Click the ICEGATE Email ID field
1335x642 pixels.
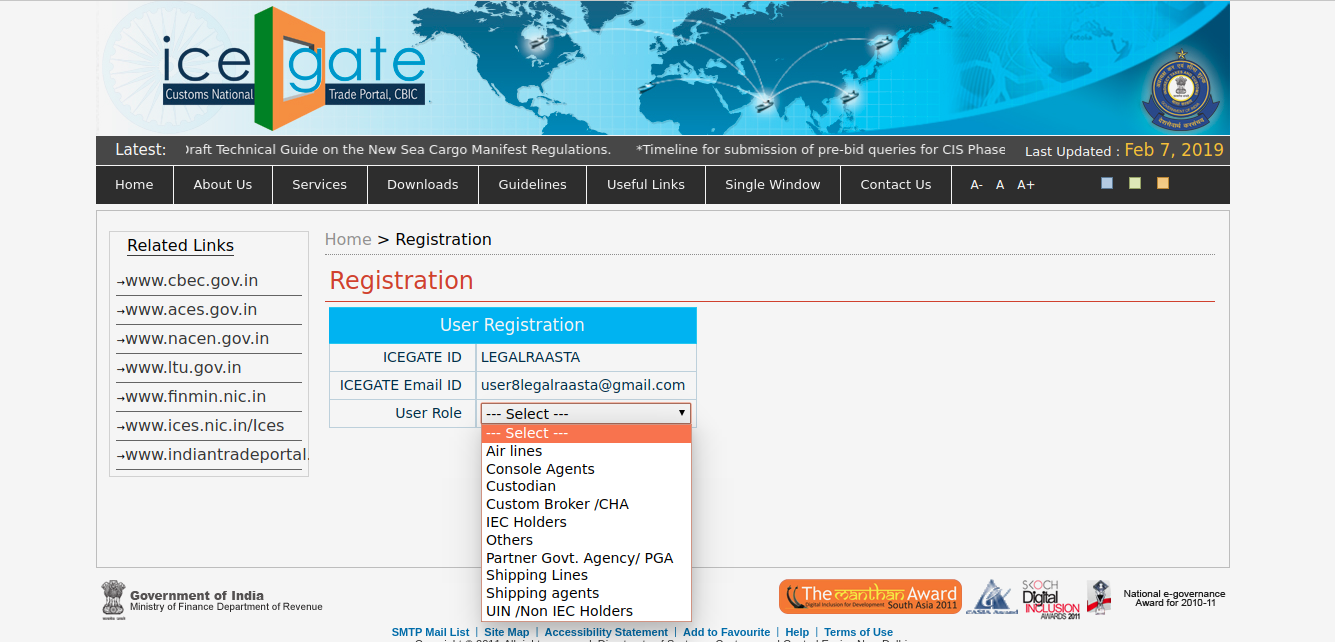point(583,385)
